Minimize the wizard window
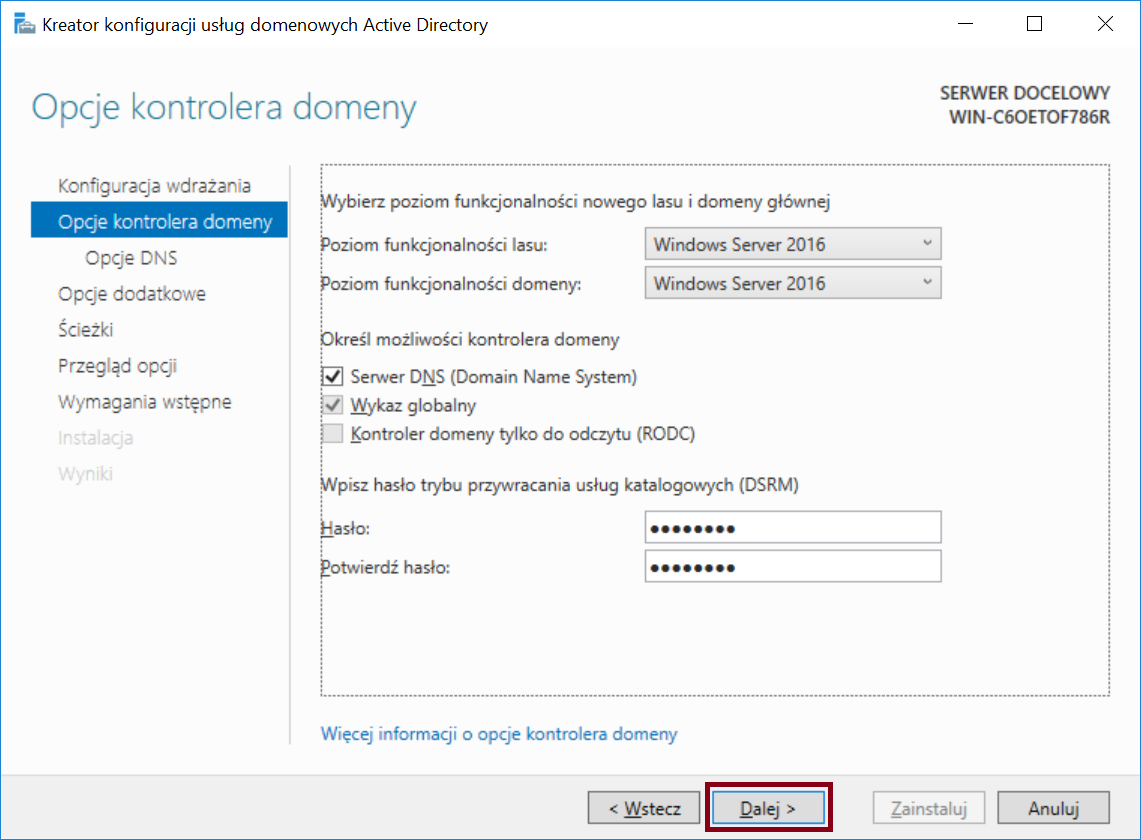The image size is (1141, 840). click(966, 24)
